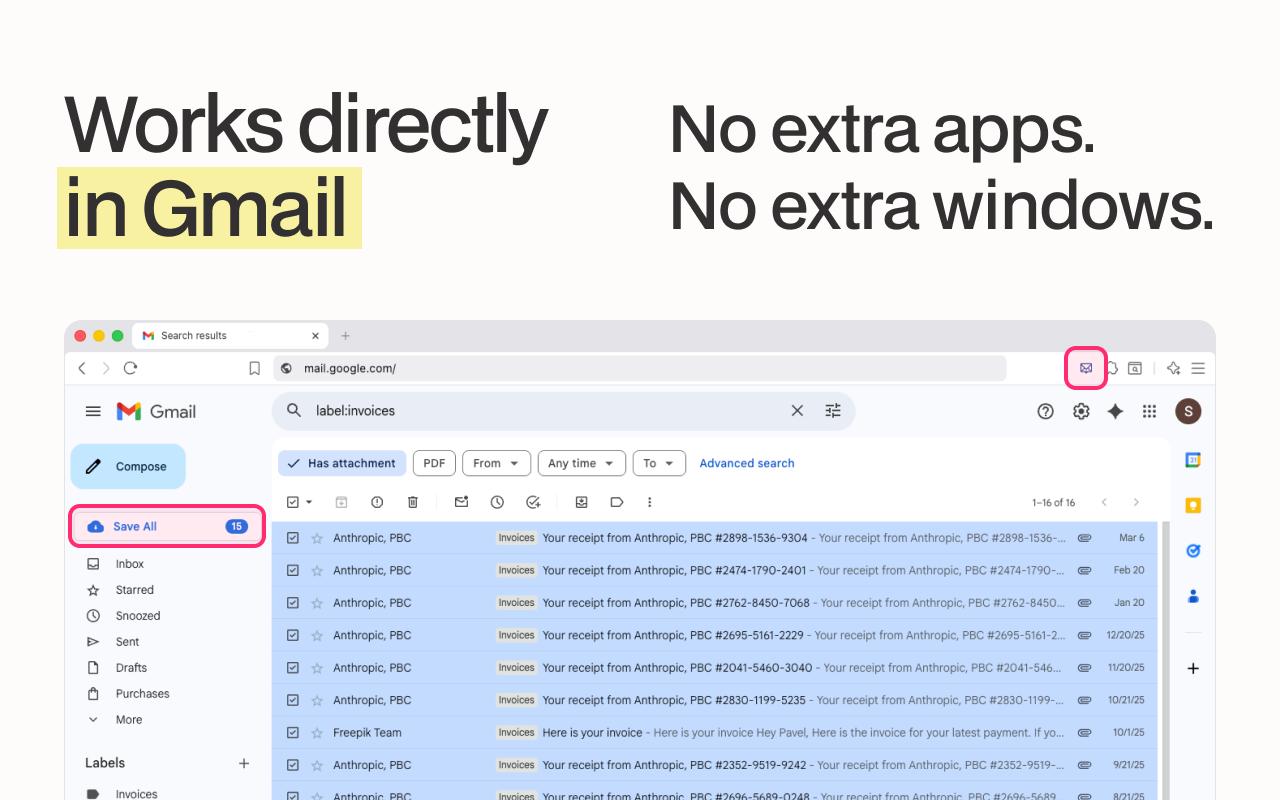
Task: Click the mail.google.com address bar
Action: pos(639,368)
